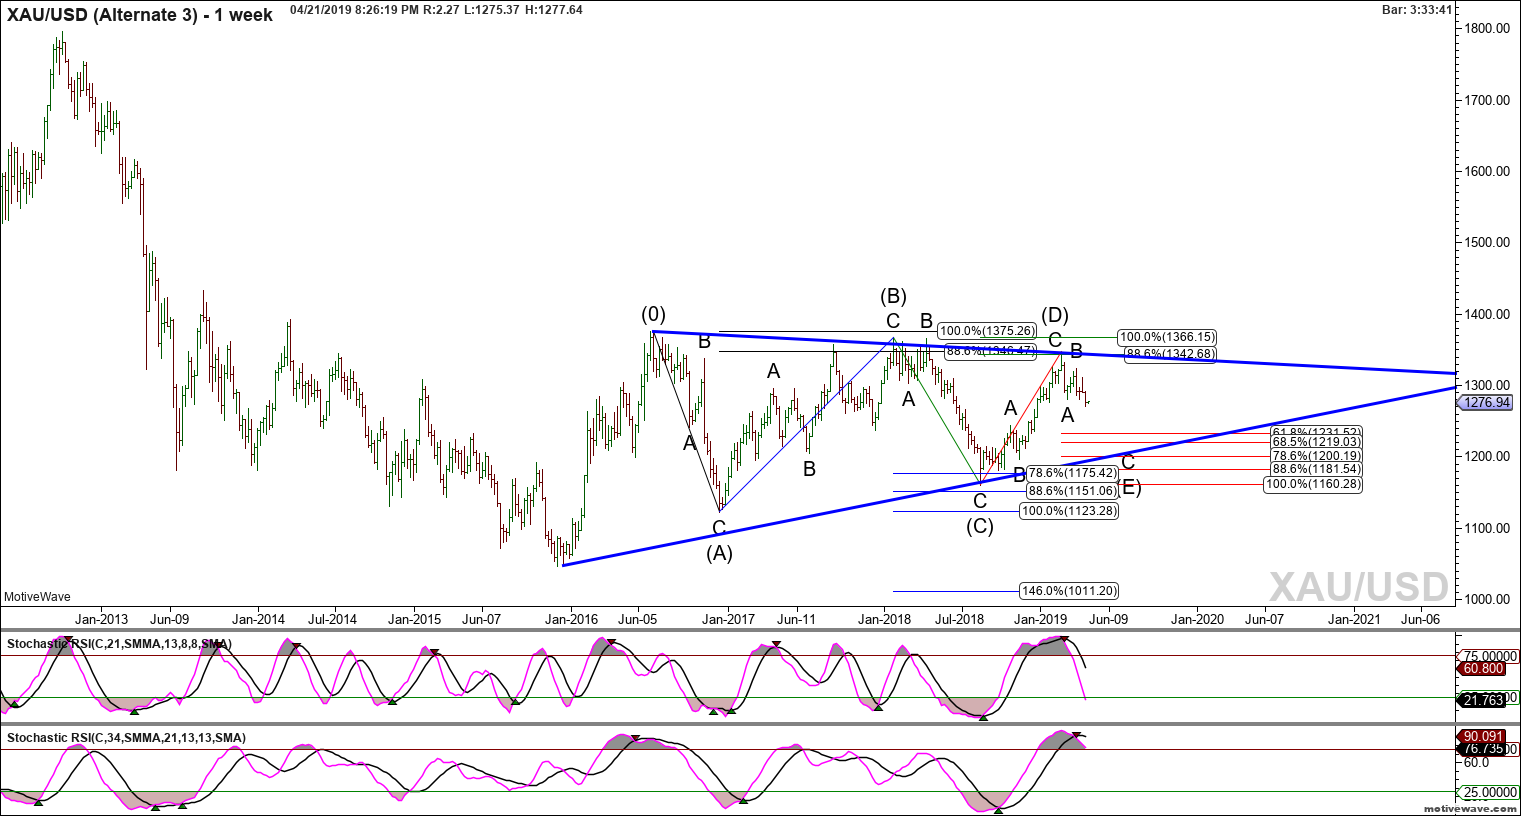Image resolution: width=1521 pixels, height=816 pixels.
Task: Select the 78.6%(1175.42) retracement label
Action: click(1072, 473)
